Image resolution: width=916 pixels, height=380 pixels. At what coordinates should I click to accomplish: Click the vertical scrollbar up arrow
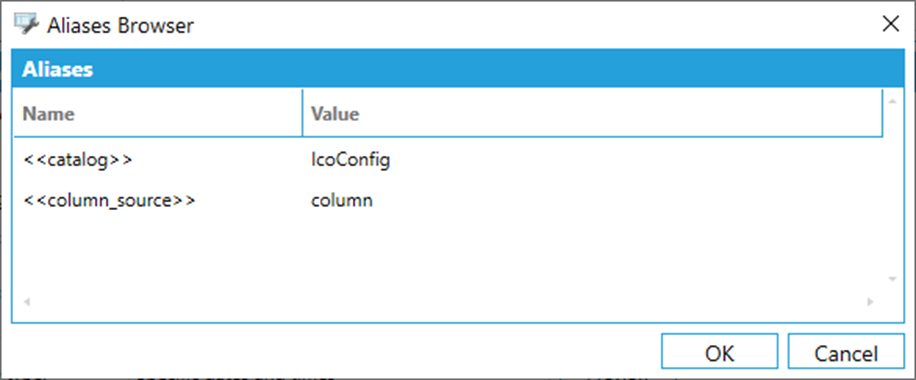click(x=892, y=102)
